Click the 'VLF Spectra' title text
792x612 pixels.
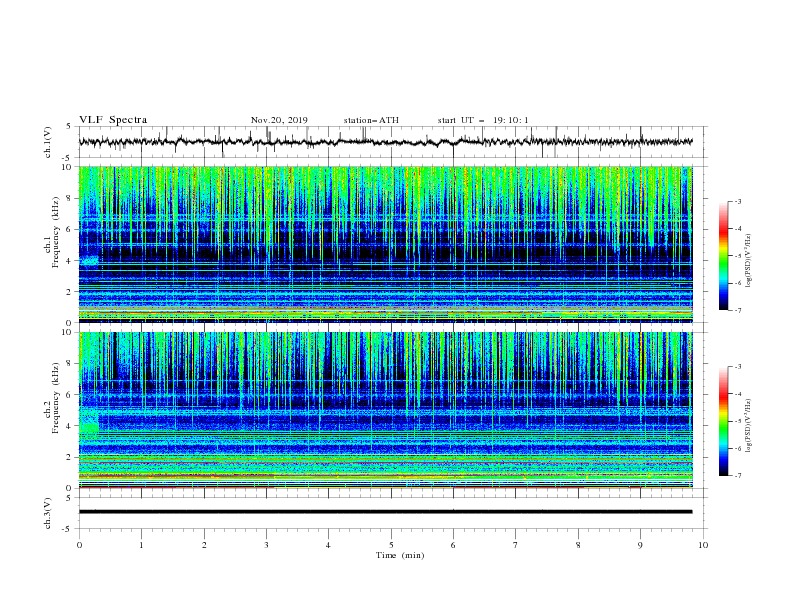113,120
